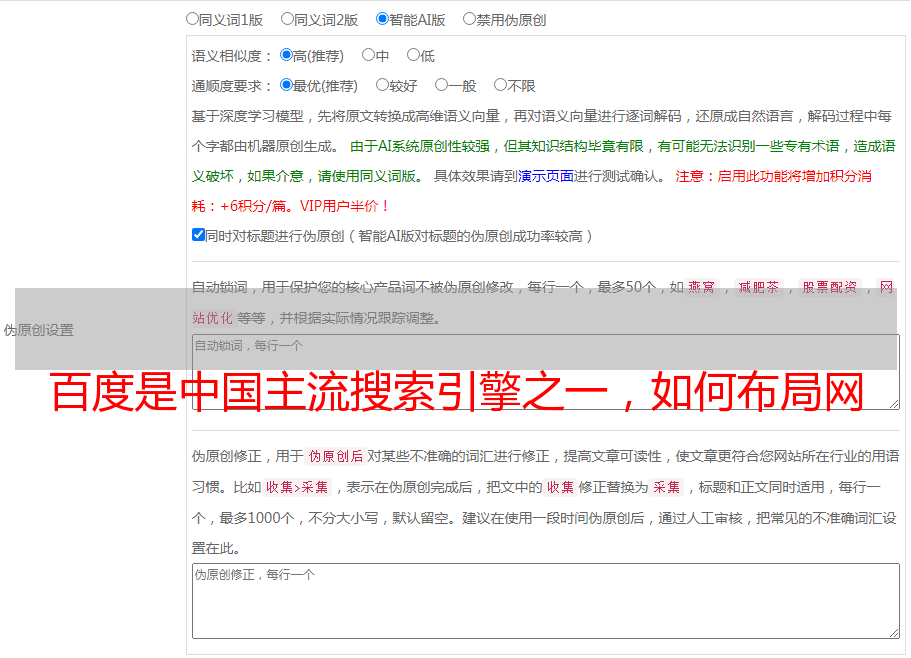Toggle 同时对标题进行伪原创 checkbox

(x=198, y=235)
